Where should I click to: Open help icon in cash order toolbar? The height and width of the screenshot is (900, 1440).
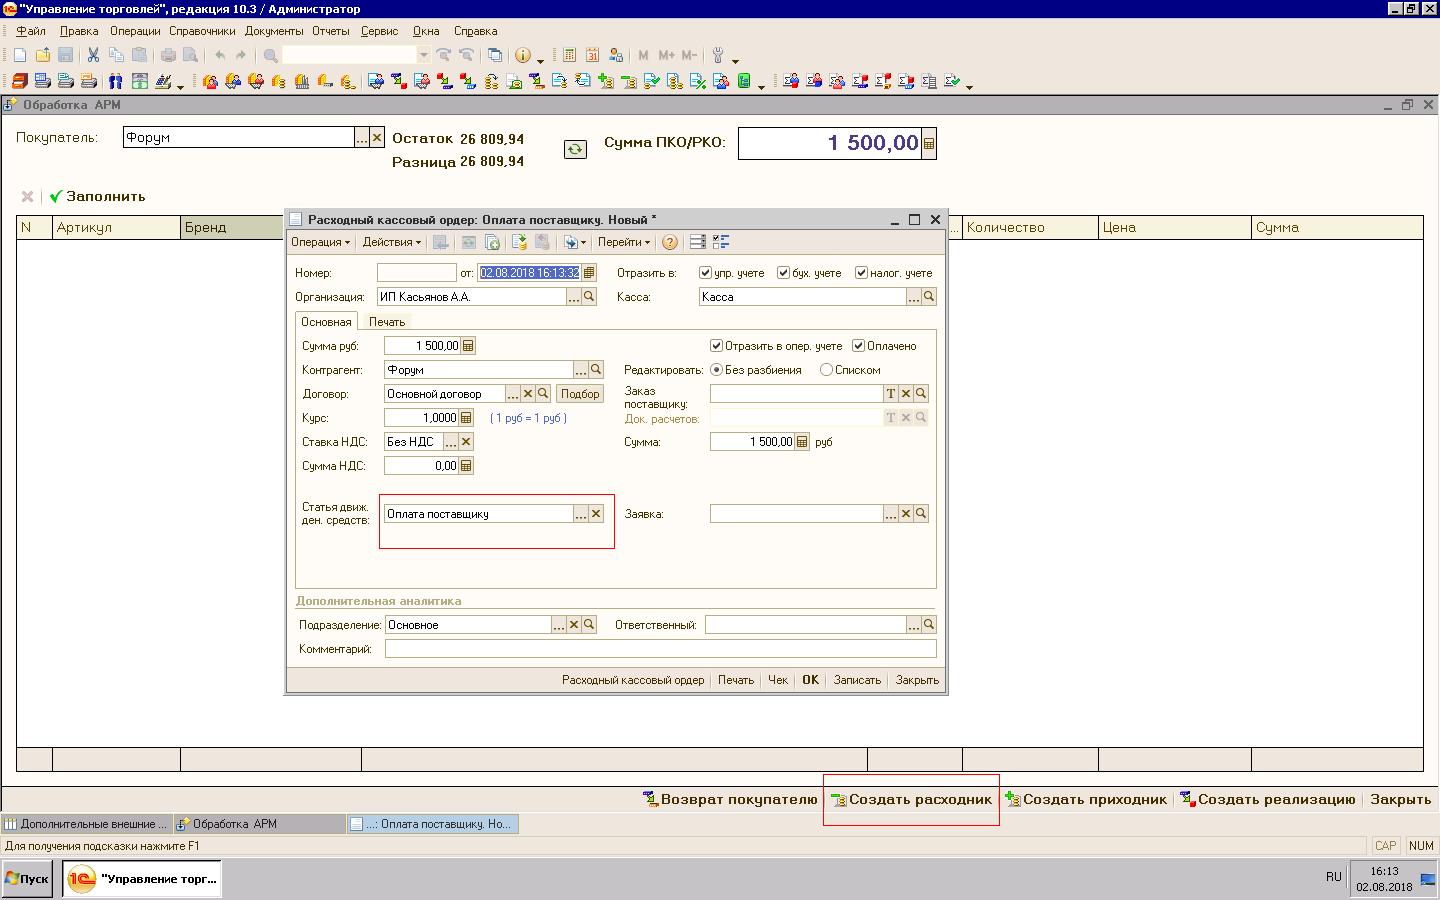[x=670, y=242]
